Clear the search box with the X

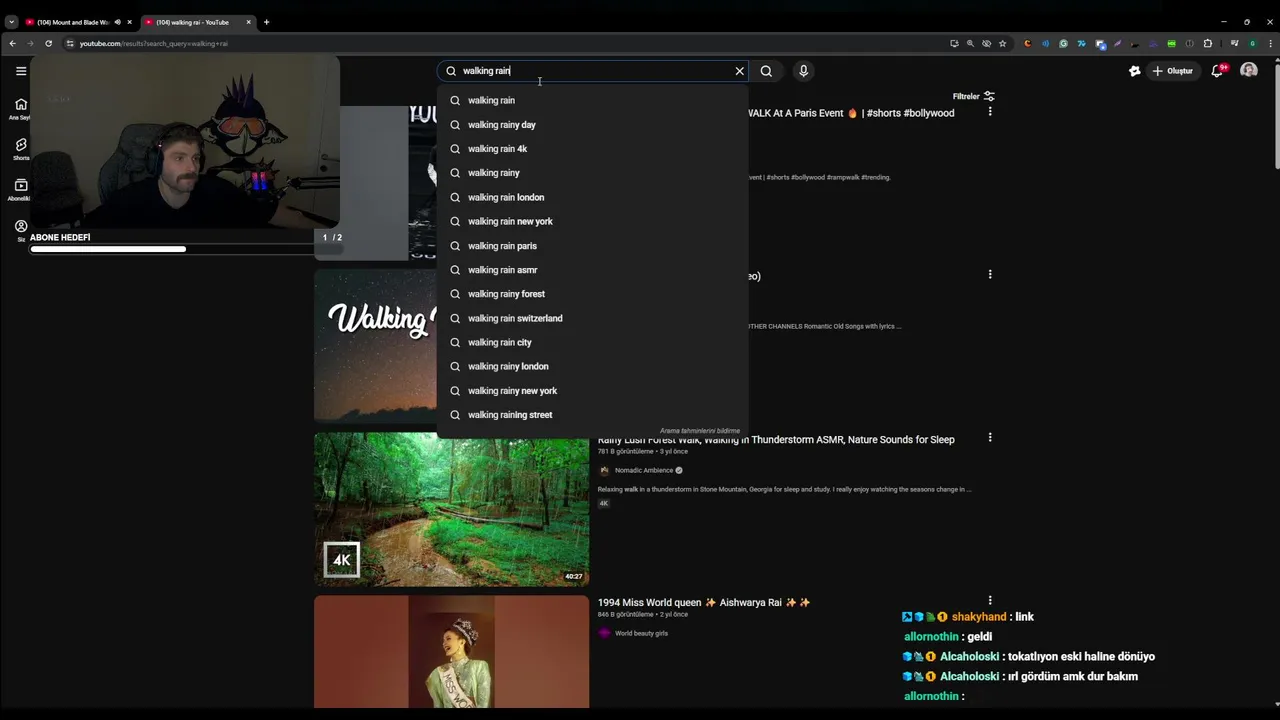740,71
